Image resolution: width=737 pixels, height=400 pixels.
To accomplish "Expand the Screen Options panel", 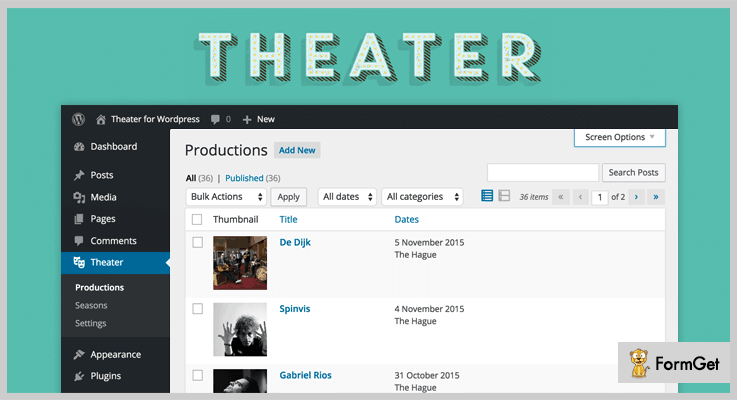I will (619, 137).
